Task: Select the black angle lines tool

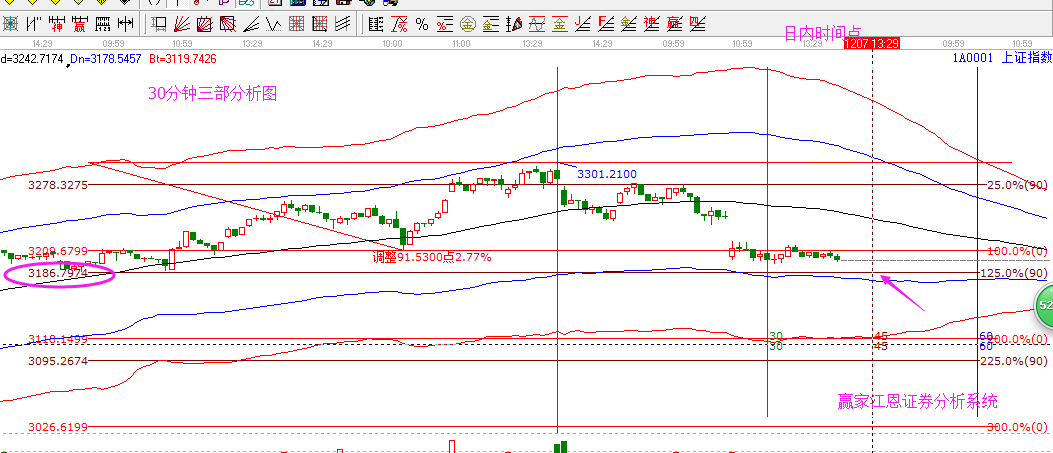Action: 250,25
